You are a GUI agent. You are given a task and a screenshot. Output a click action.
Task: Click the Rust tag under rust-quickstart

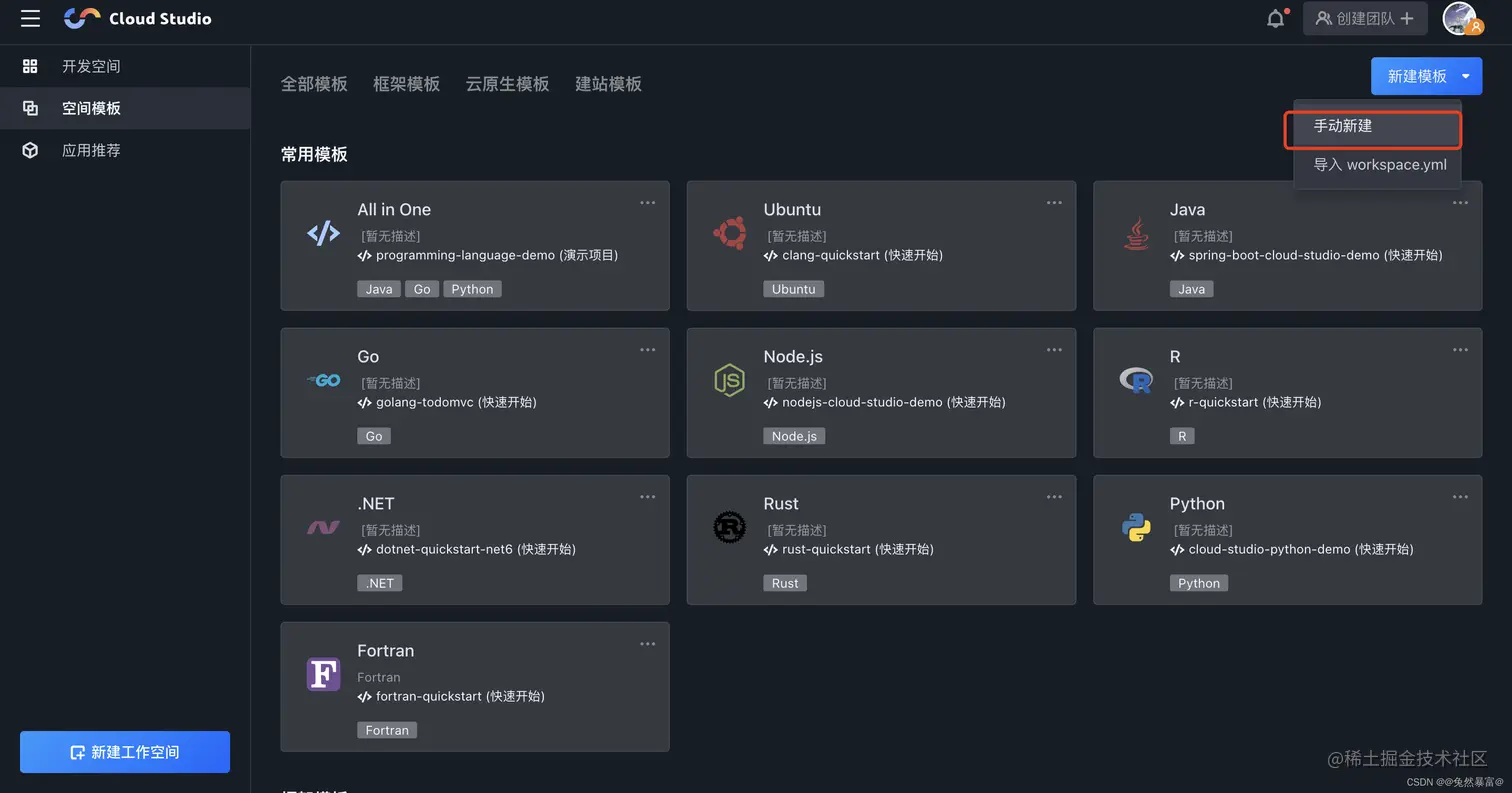coord(785,583)
